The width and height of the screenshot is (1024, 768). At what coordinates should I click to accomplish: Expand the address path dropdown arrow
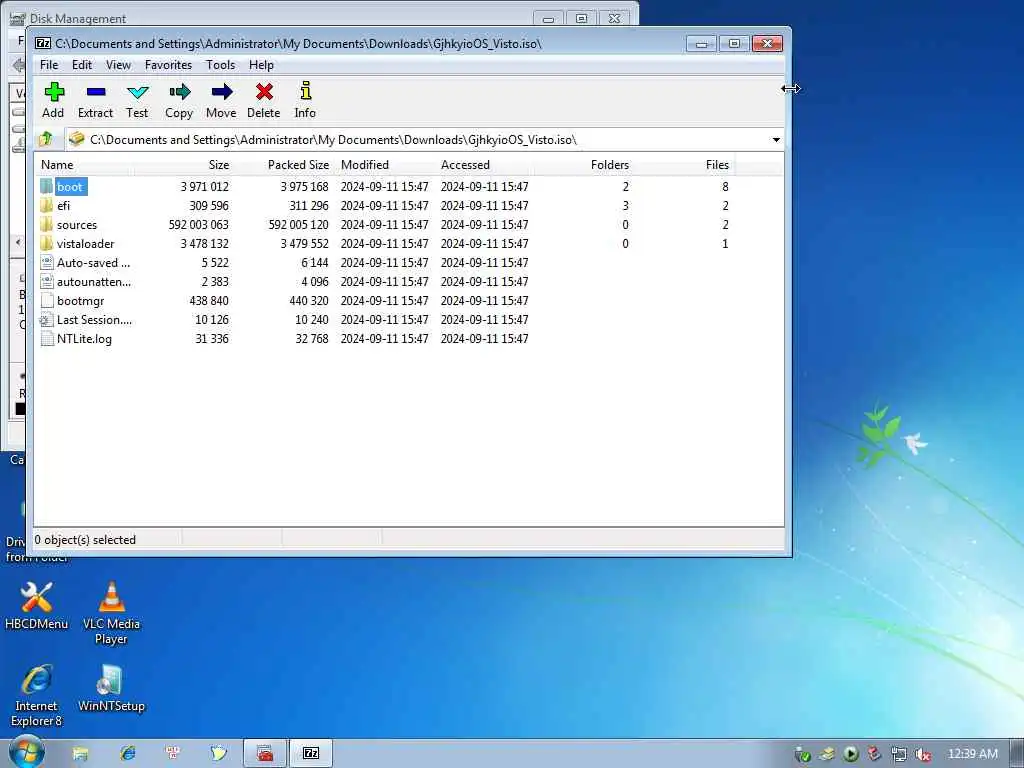776,140
